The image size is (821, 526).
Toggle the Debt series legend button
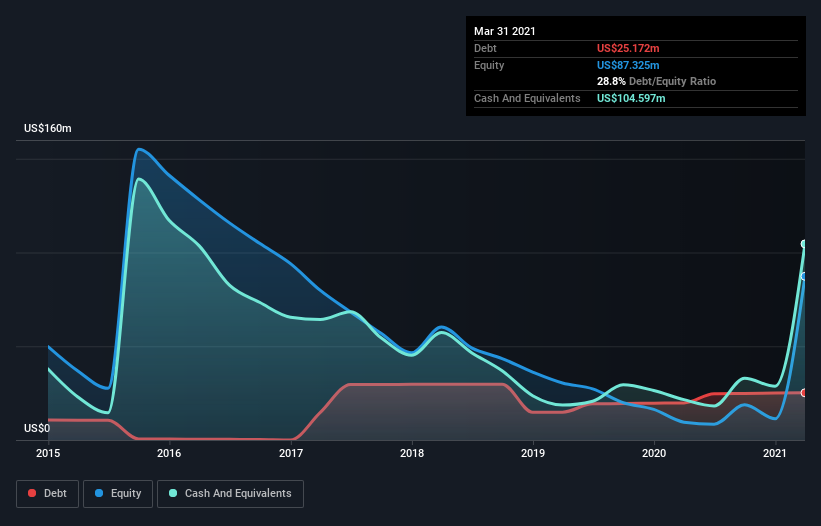click(x=48, y=494)
